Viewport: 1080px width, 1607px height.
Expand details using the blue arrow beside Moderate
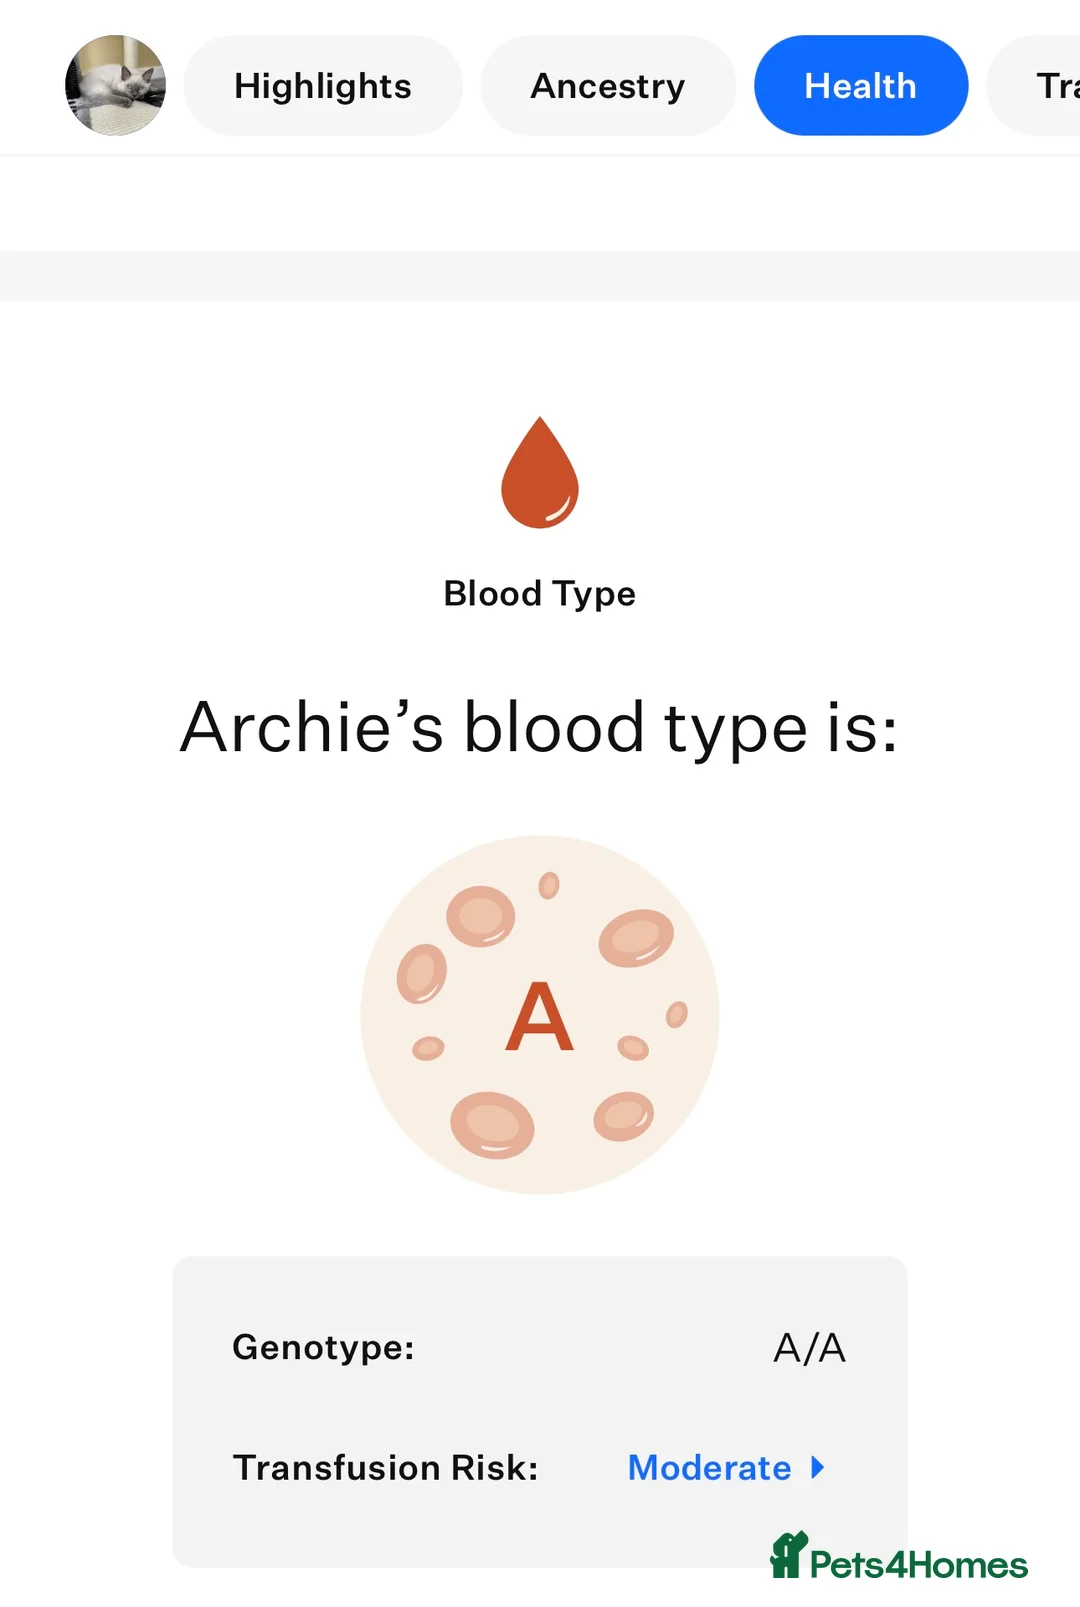pyautogui.click(x=818, y=1467)
